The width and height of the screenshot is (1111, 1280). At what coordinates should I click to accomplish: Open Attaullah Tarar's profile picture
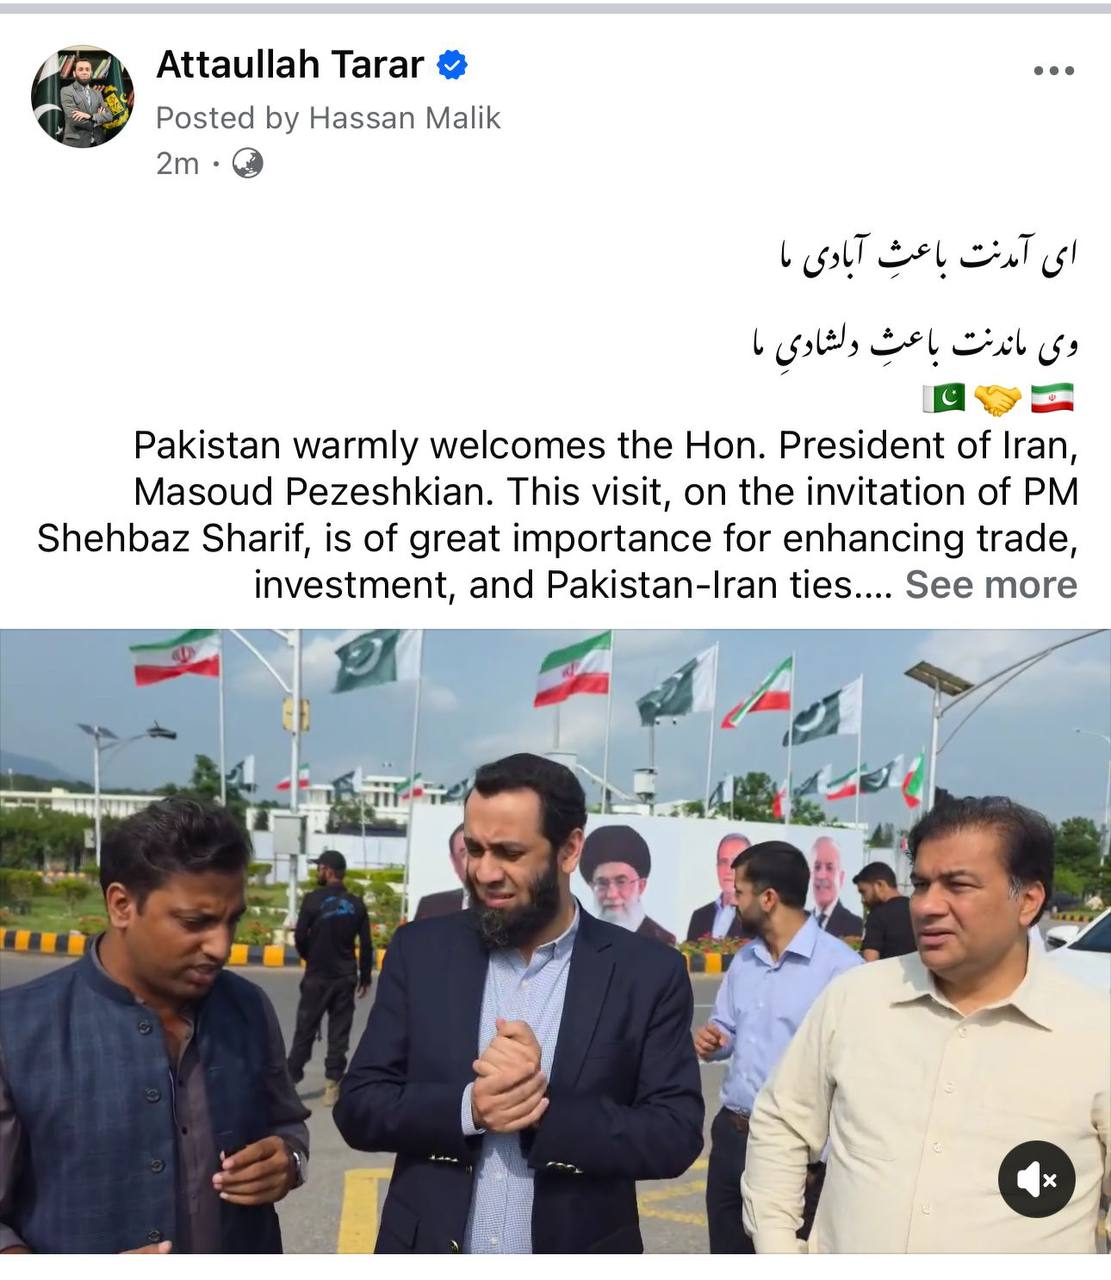[83, 96]
